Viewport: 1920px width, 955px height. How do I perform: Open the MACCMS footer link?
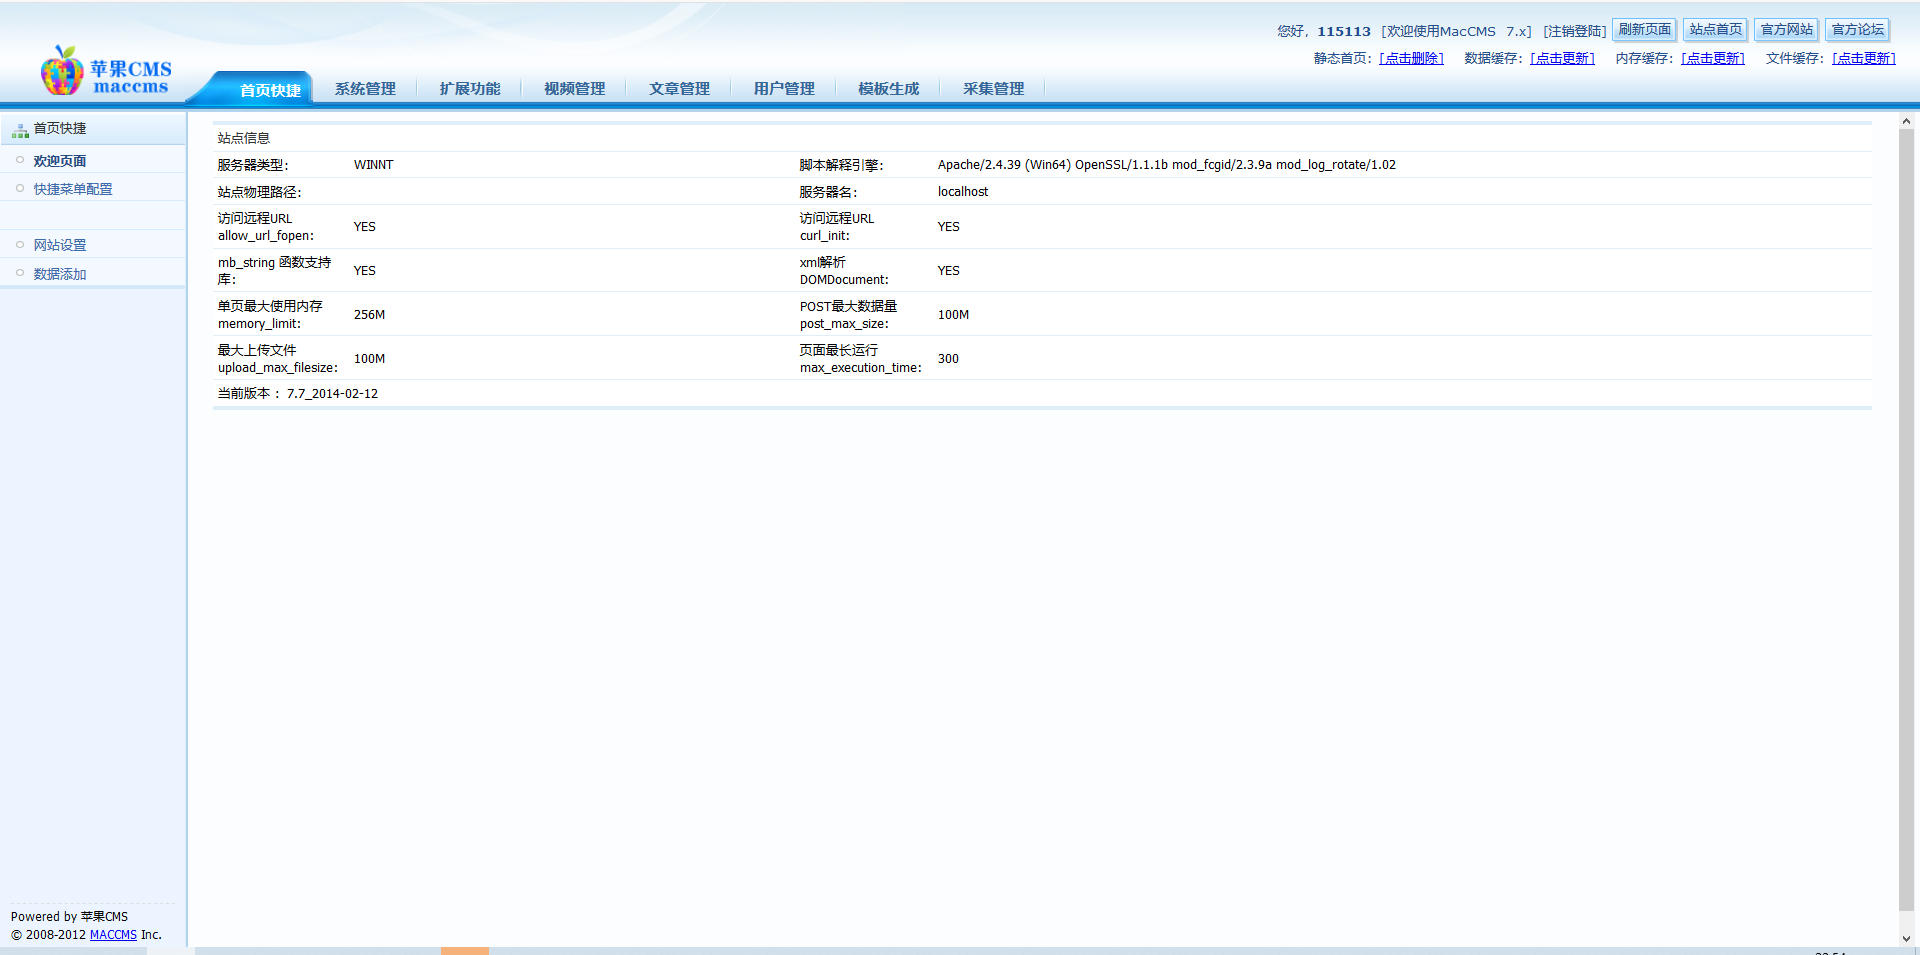(113, 935)
